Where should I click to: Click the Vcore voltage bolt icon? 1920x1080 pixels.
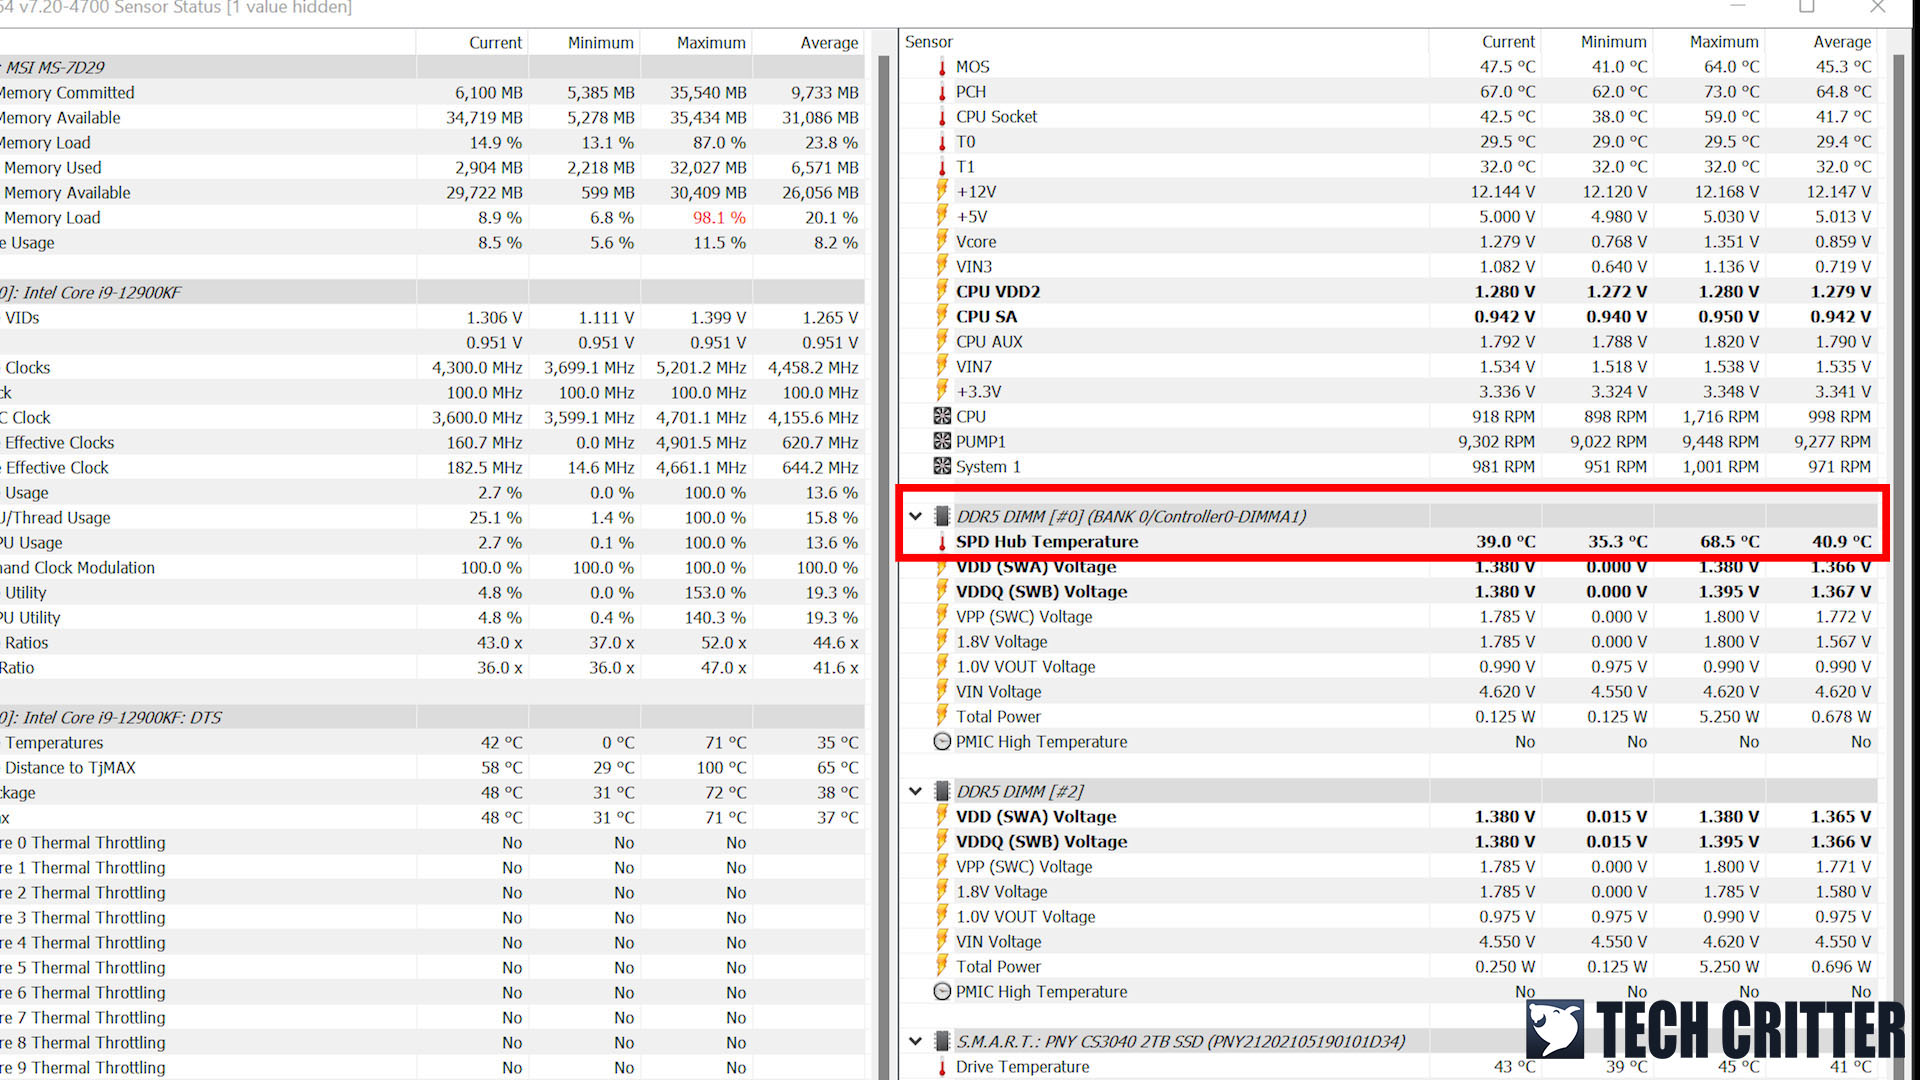point(942,241)
